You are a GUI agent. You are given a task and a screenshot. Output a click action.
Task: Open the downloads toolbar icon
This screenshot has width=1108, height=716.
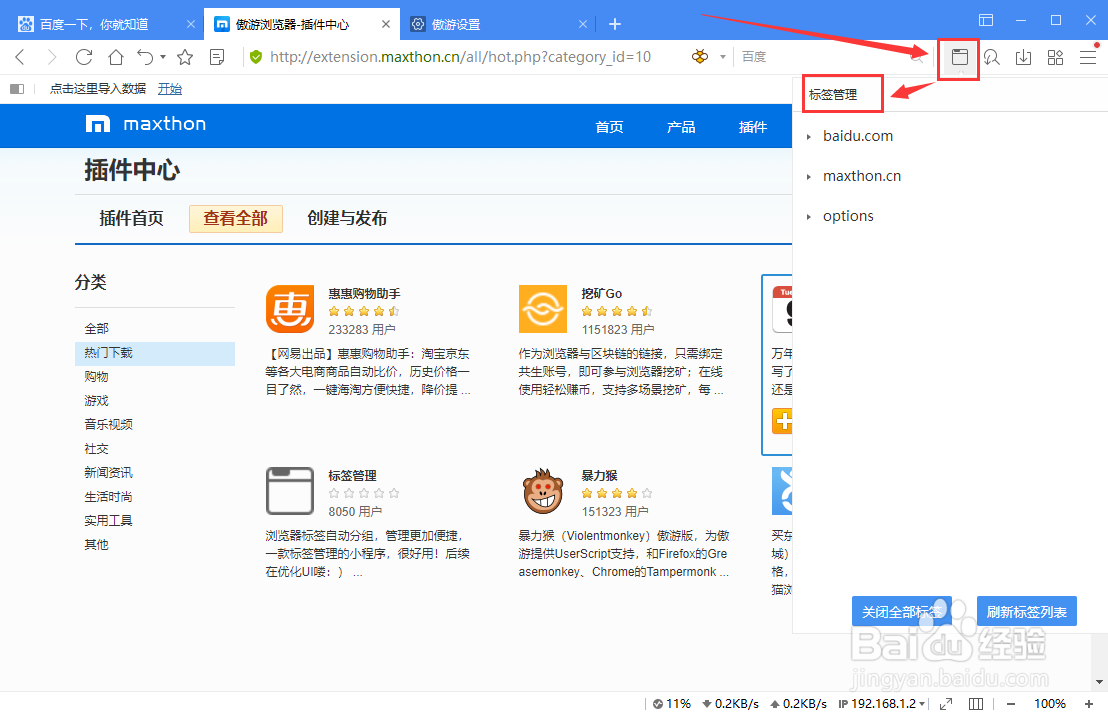(x=1023, y=57)
